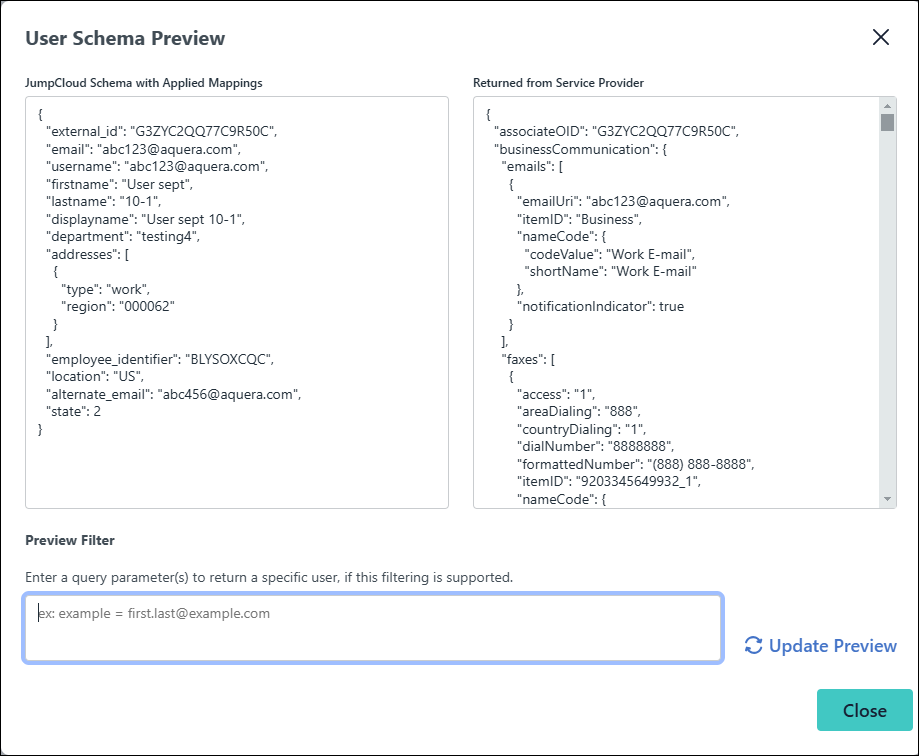
Task: Click the refresh arrows icon beside Update Preview
Action: [754, 646]
